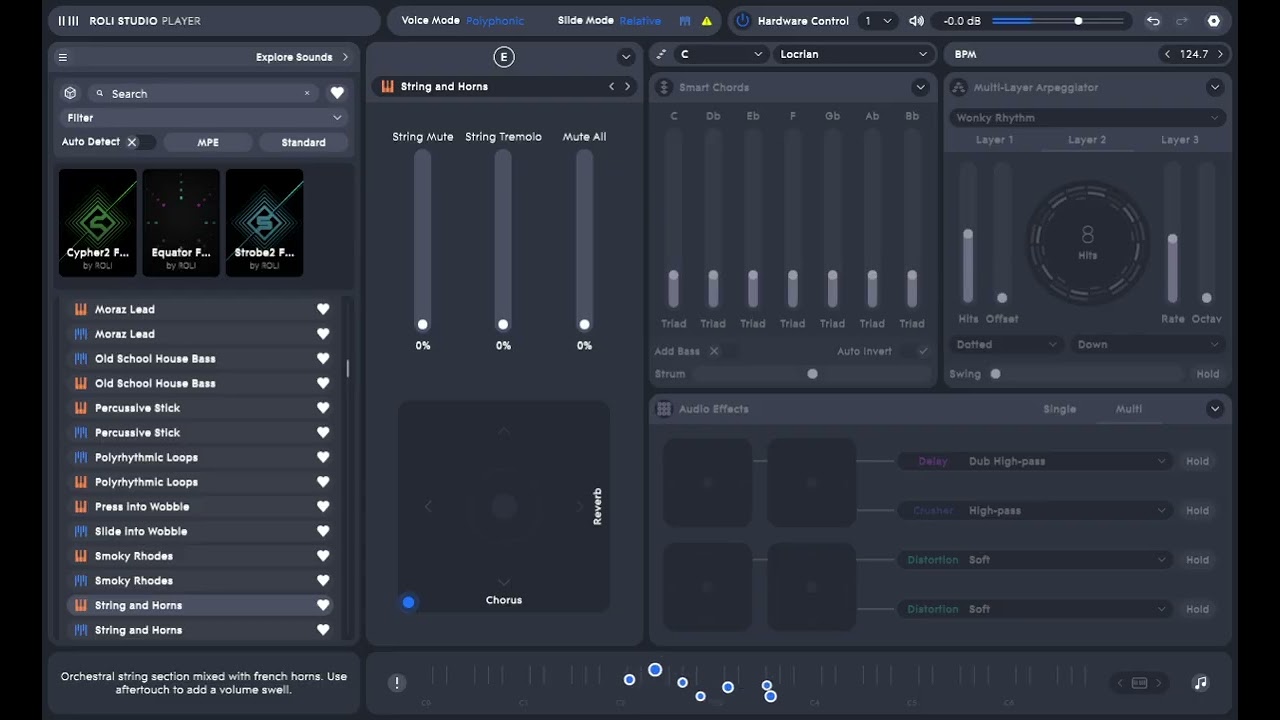Click the circled E logo icon
The height and width of the screenshot is (720, 1280).
coord(504,57)
